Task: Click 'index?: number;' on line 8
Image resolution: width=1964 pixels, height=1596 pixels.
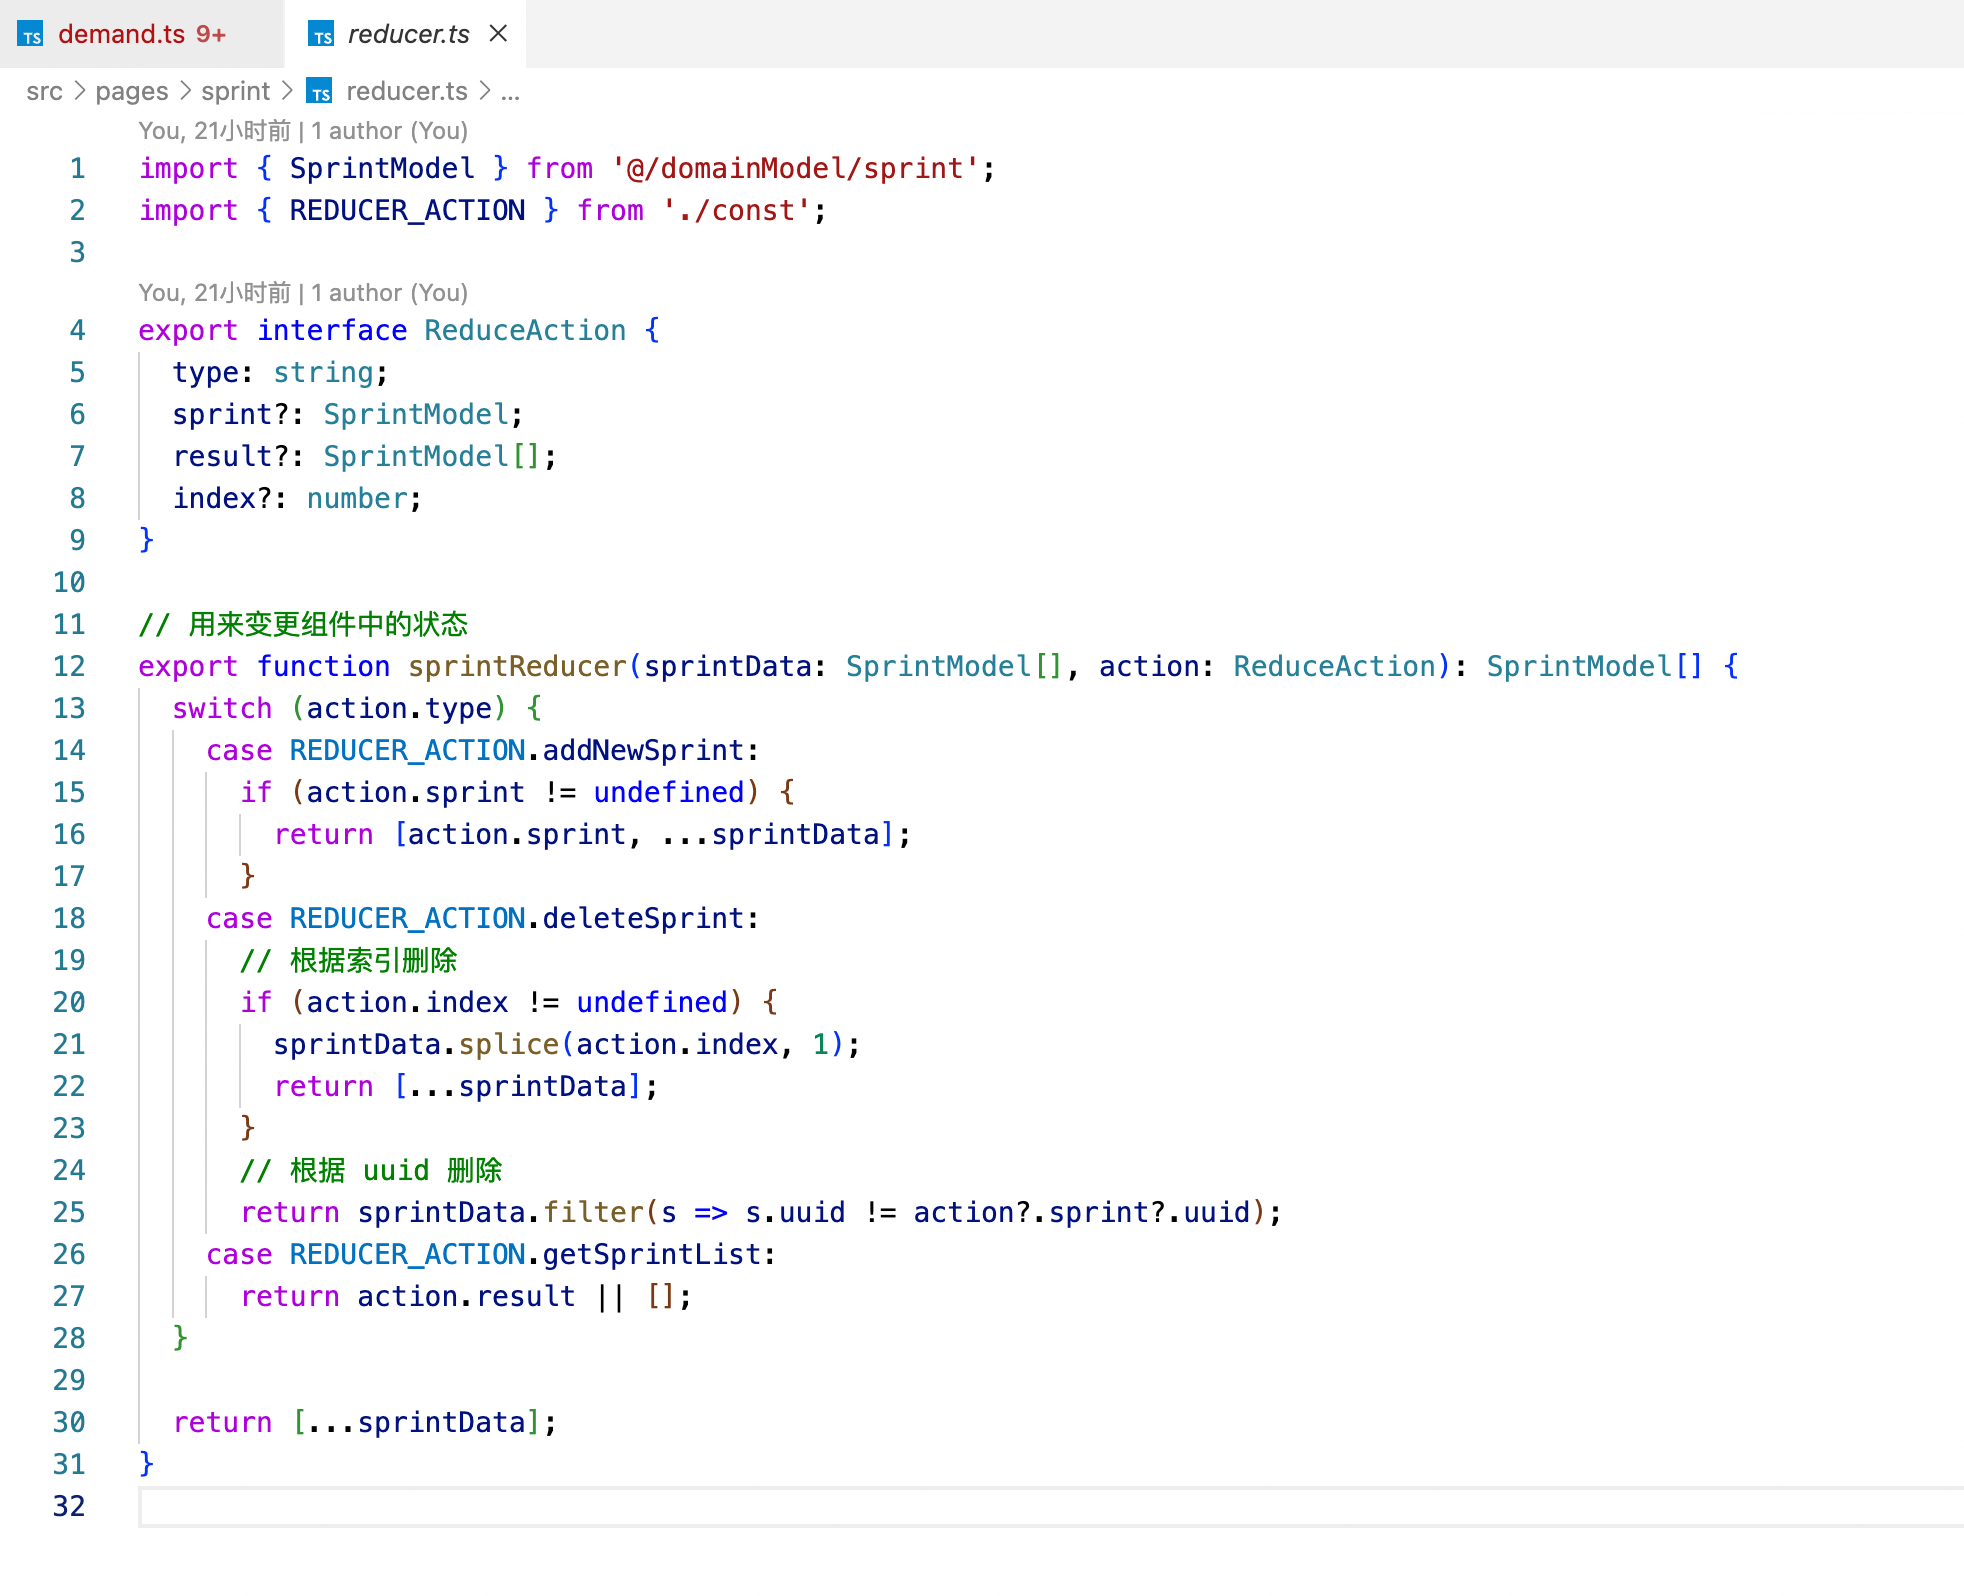Action: point(297,498)
